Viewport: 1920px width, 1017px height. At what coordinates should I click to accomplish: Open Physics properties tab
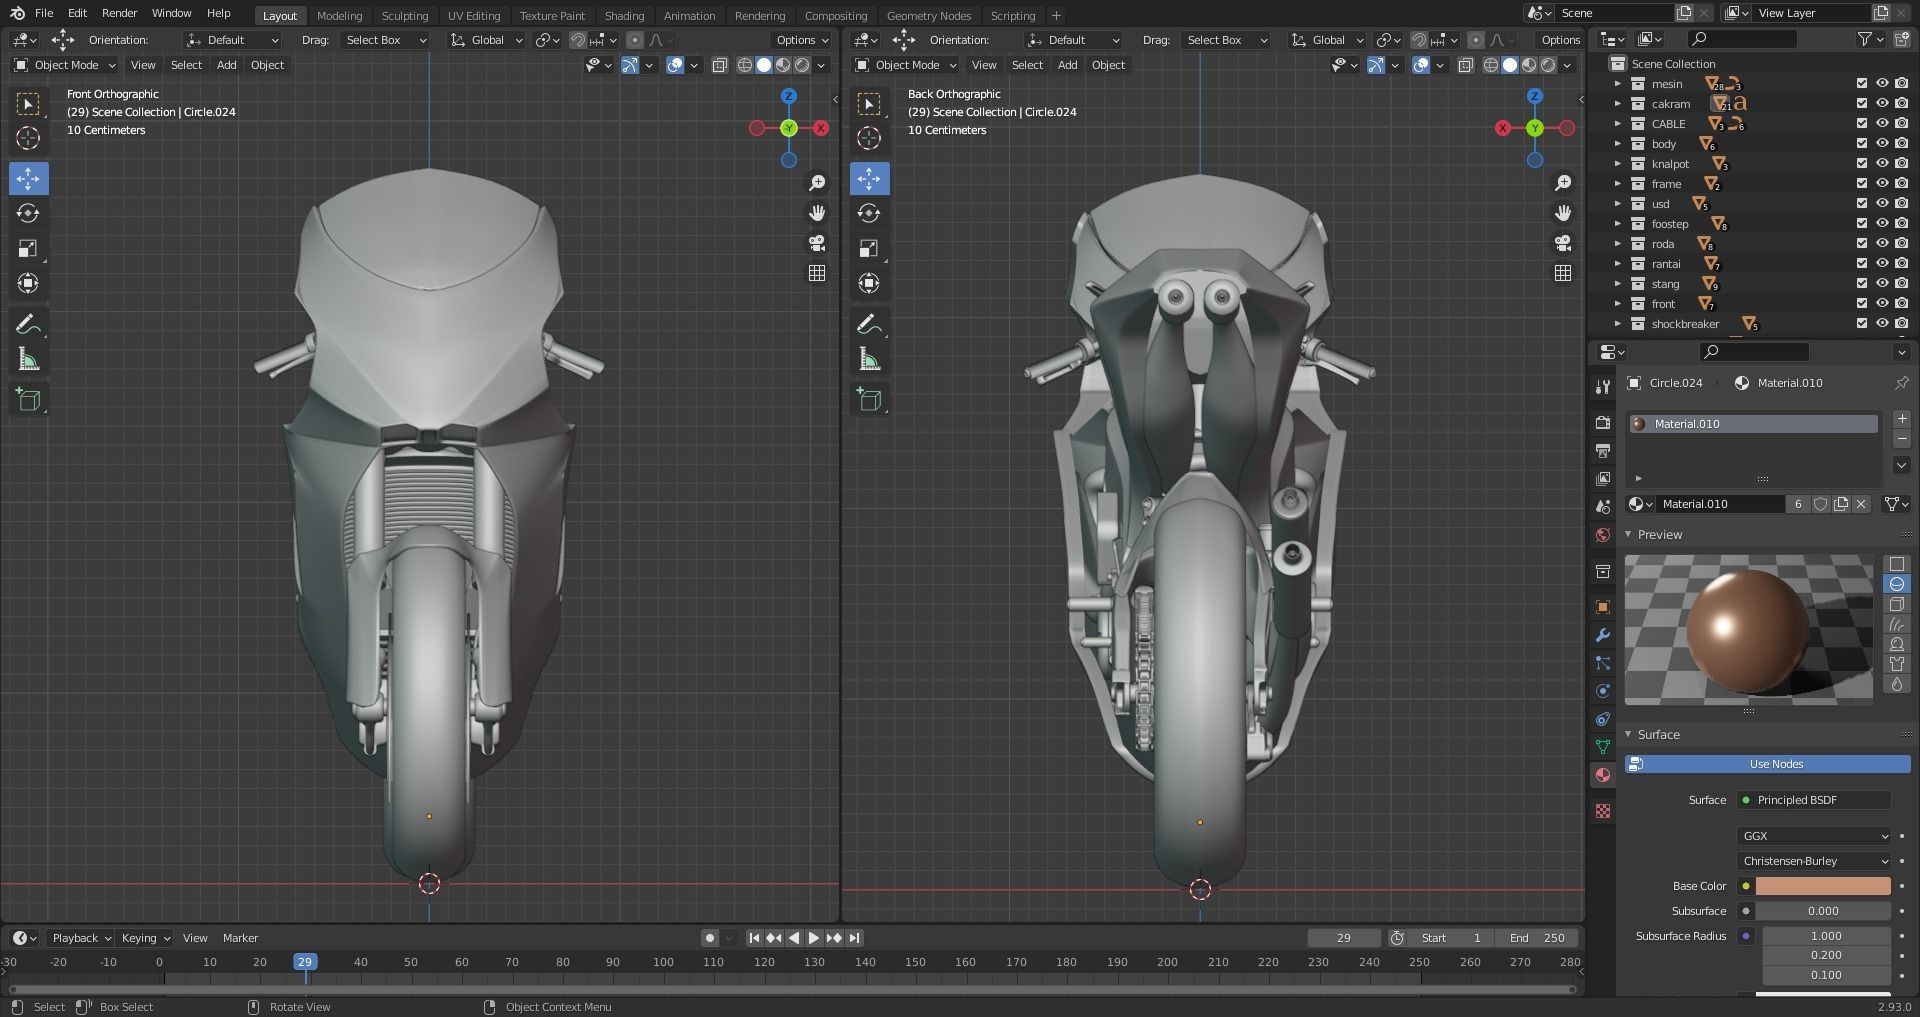pos(1603,691)
